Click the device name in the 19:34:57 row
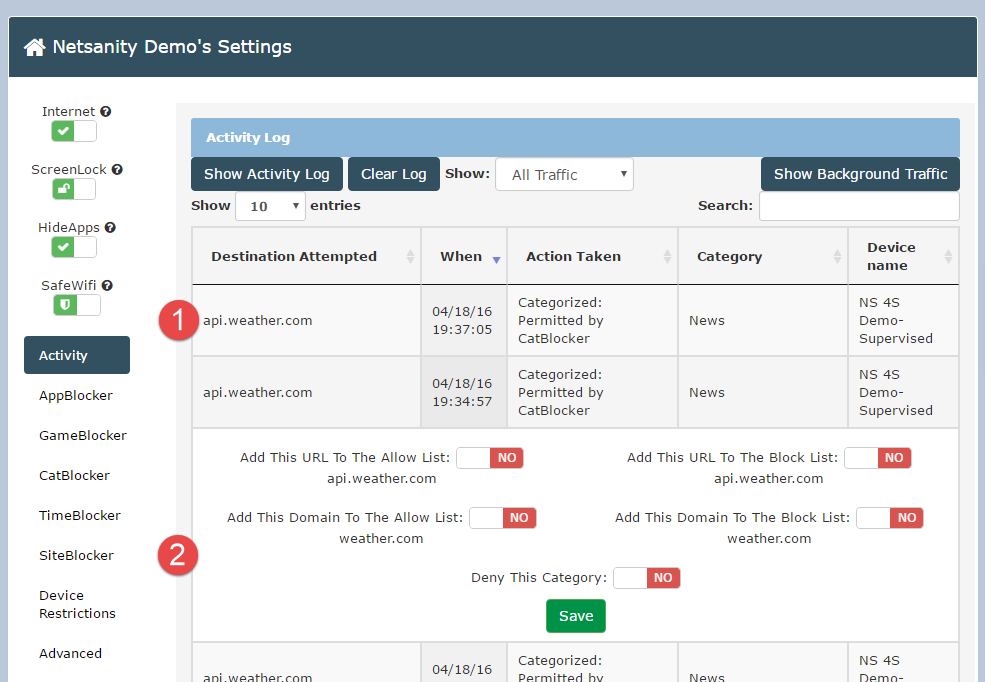The width and height of the screenshot is (985, 682). coord(896,392)
